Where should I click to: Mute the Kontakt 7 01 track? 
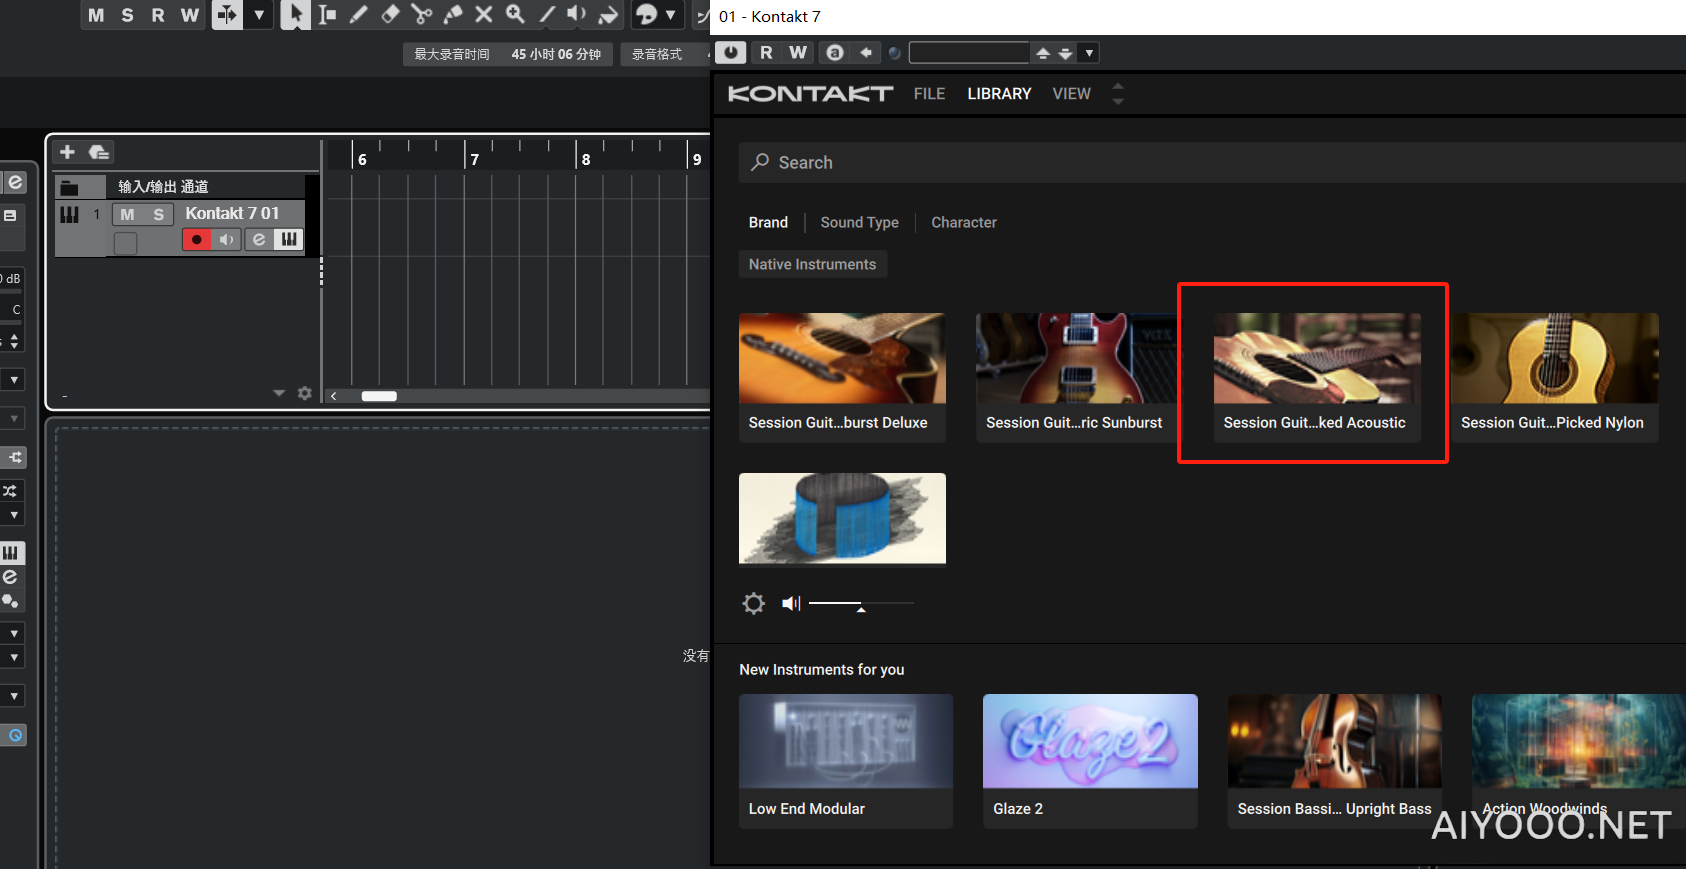pos(127,214)
